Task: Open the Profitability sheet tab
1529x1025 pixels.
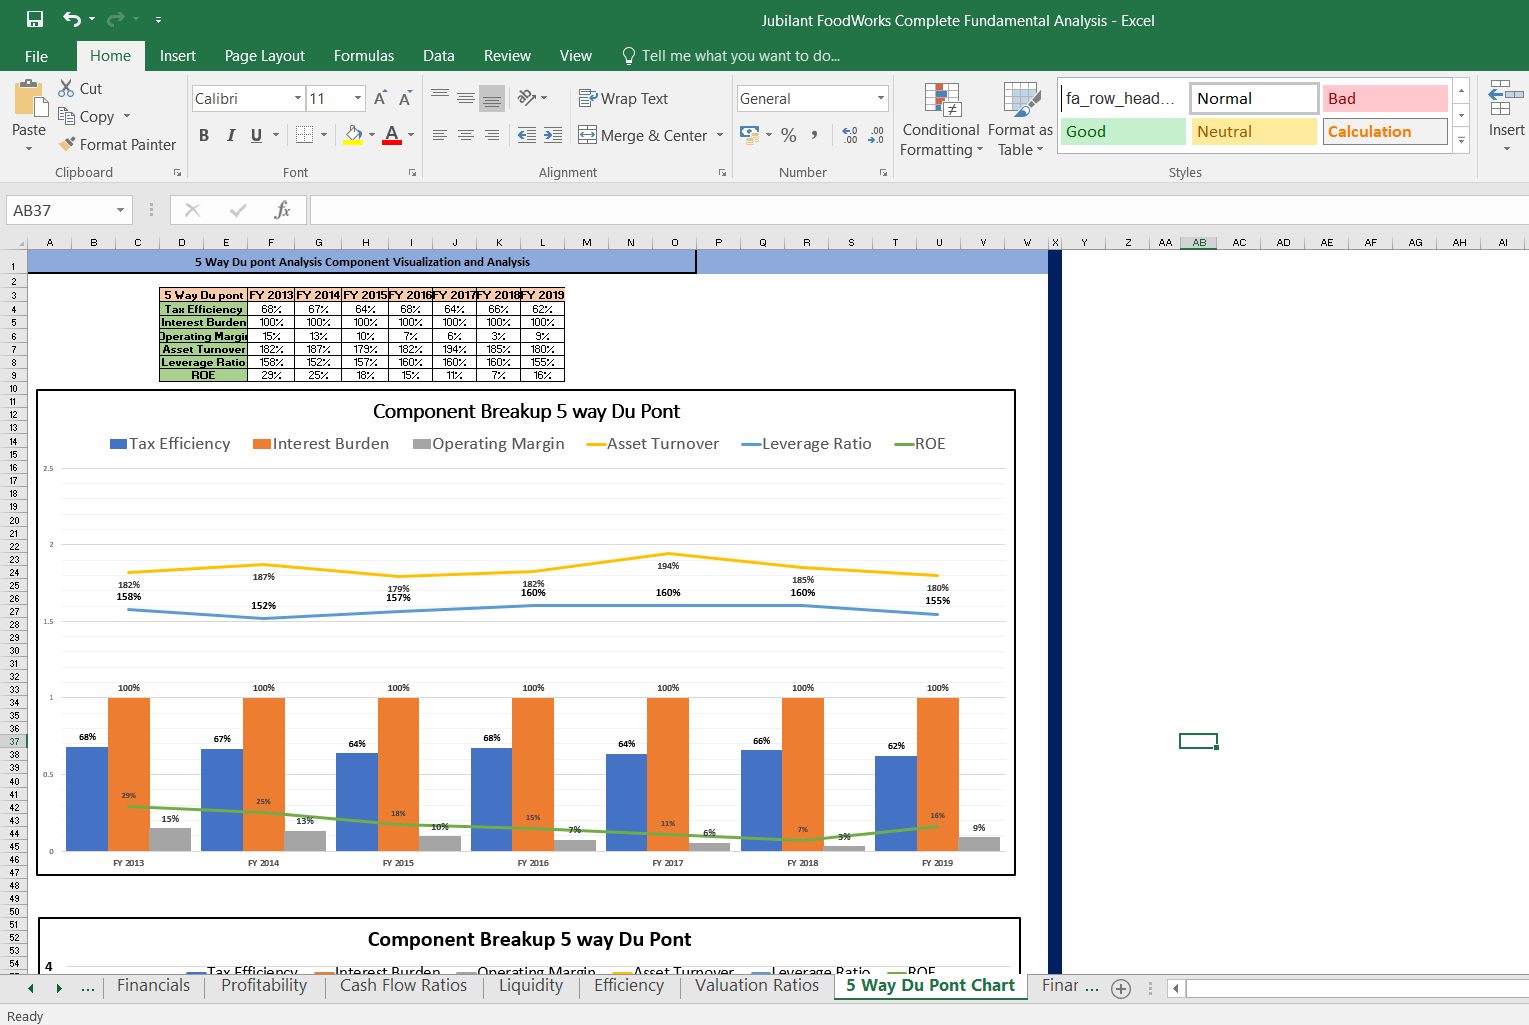Action: pyautogui.click(x=264, y=986)
